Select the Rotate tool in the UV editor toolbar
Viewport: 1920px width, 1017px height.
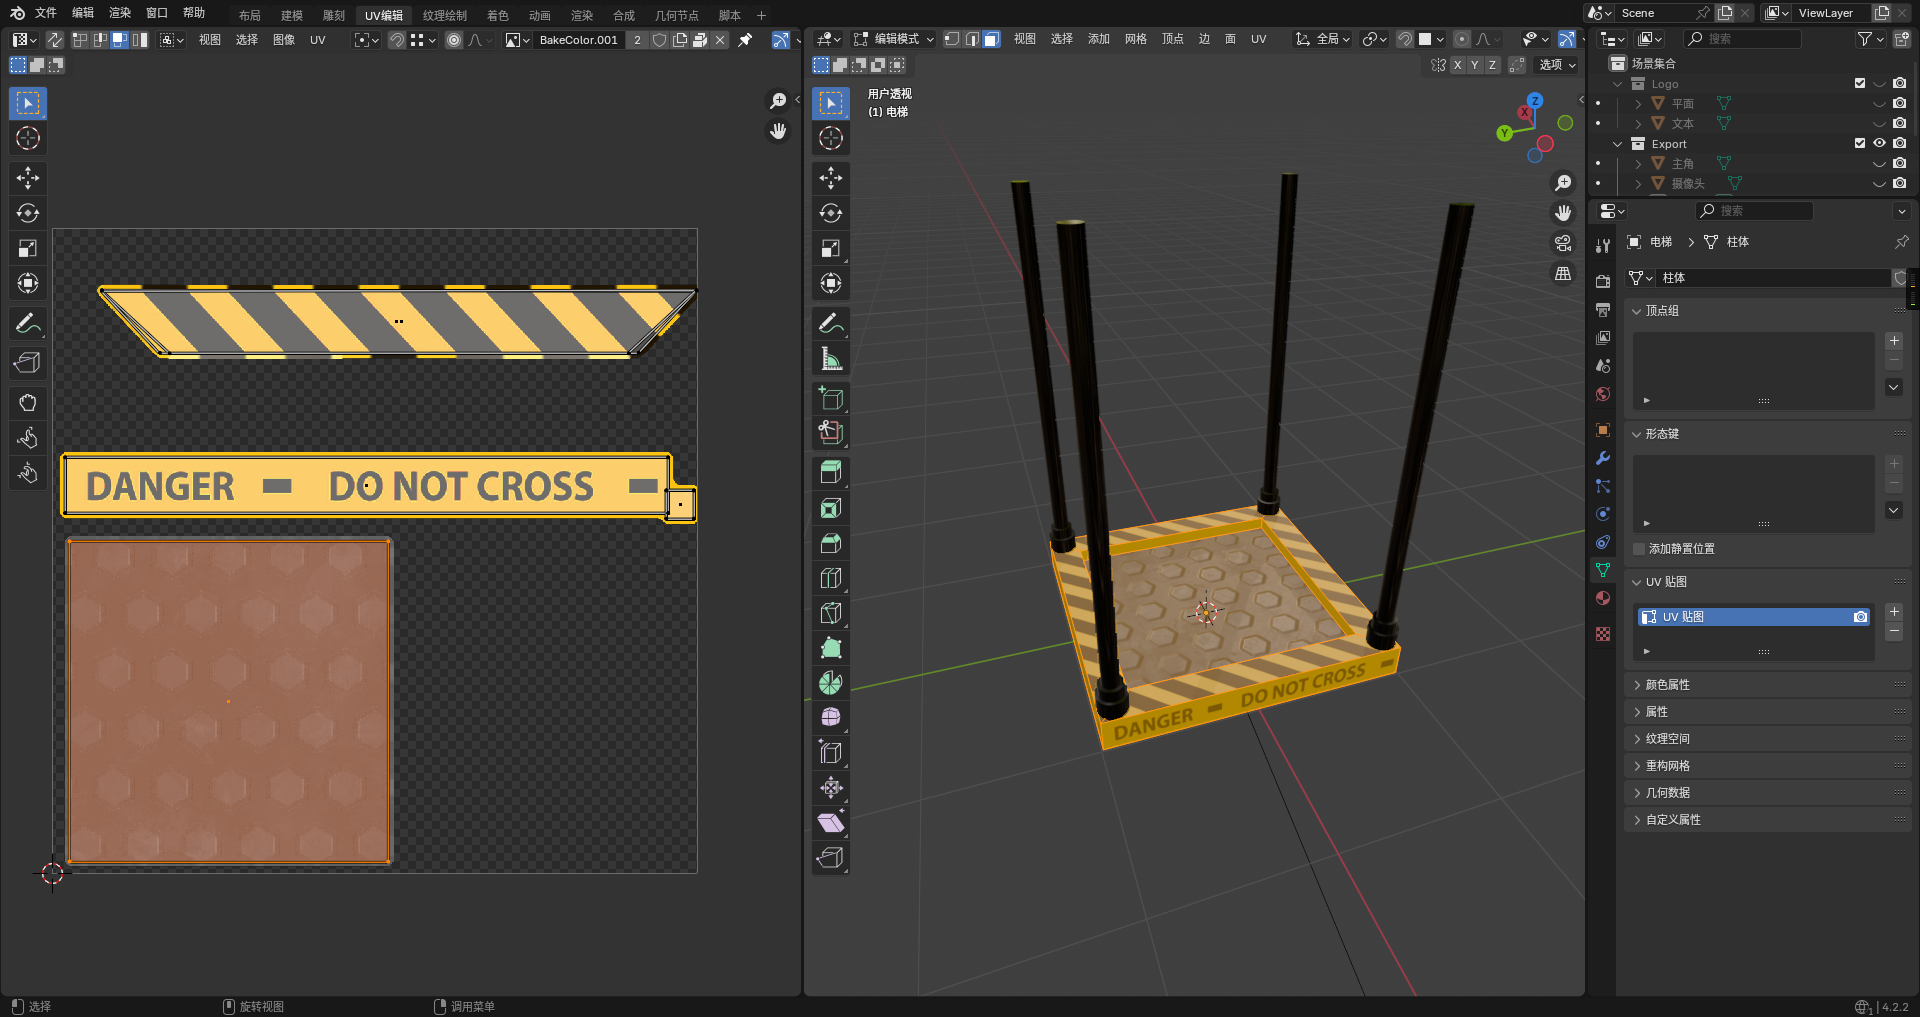(28, 213)
